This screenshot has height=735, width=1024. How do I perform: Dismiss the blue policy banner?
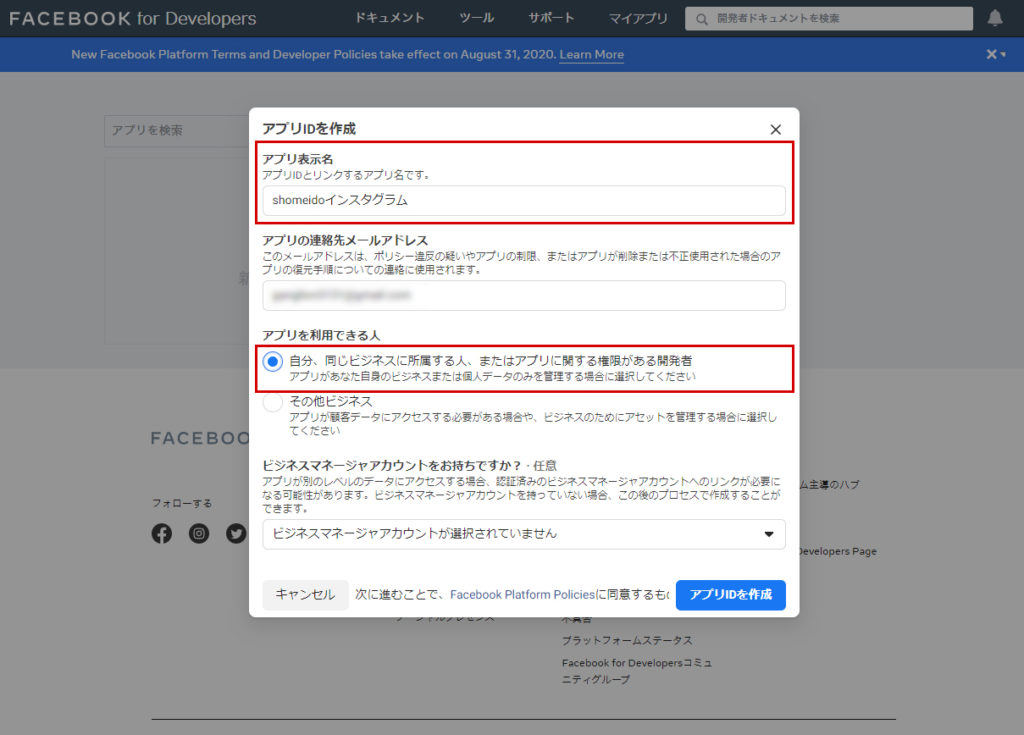pos(991,54)
